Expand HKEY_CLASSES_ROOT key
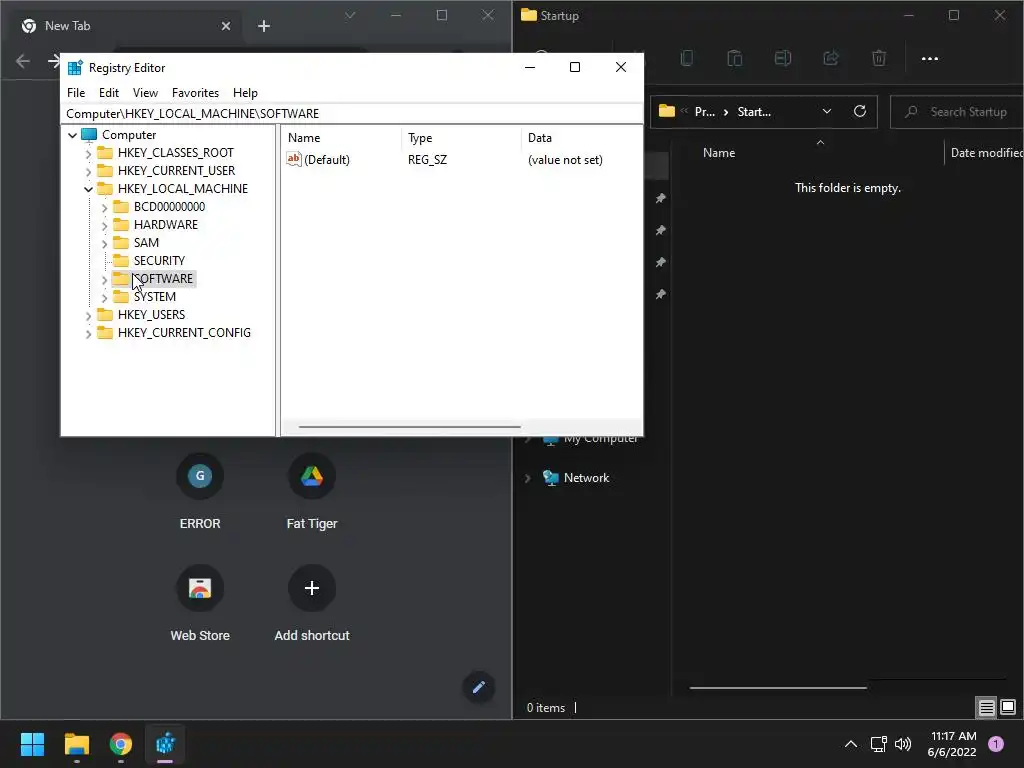Viewport: 1024px width, 768px height. [x=88, y=153]
